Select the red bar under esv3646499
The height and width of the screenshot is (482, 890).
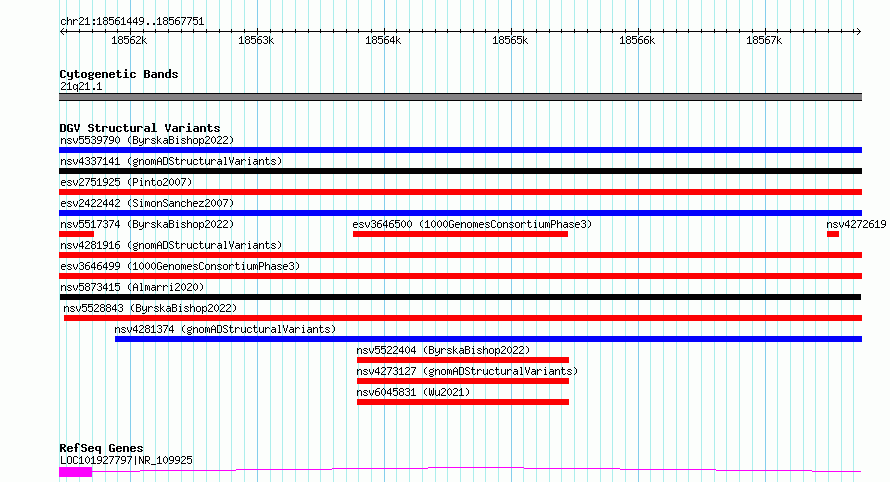(460, 276)
